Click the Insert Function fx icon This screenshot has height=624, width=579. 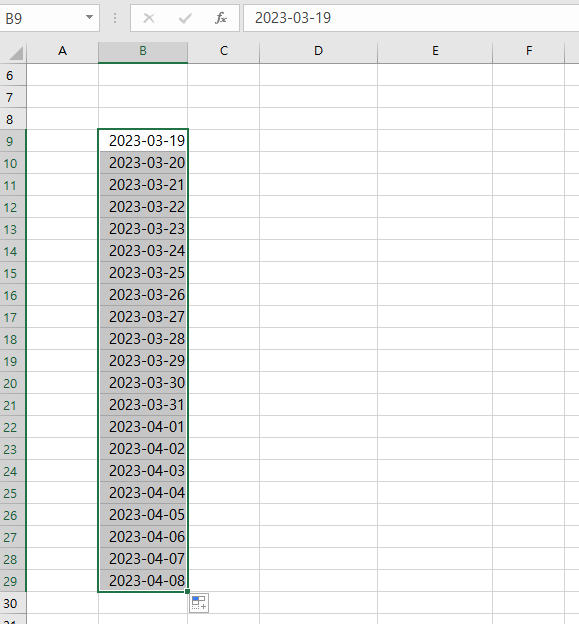[x=221, y=18]
